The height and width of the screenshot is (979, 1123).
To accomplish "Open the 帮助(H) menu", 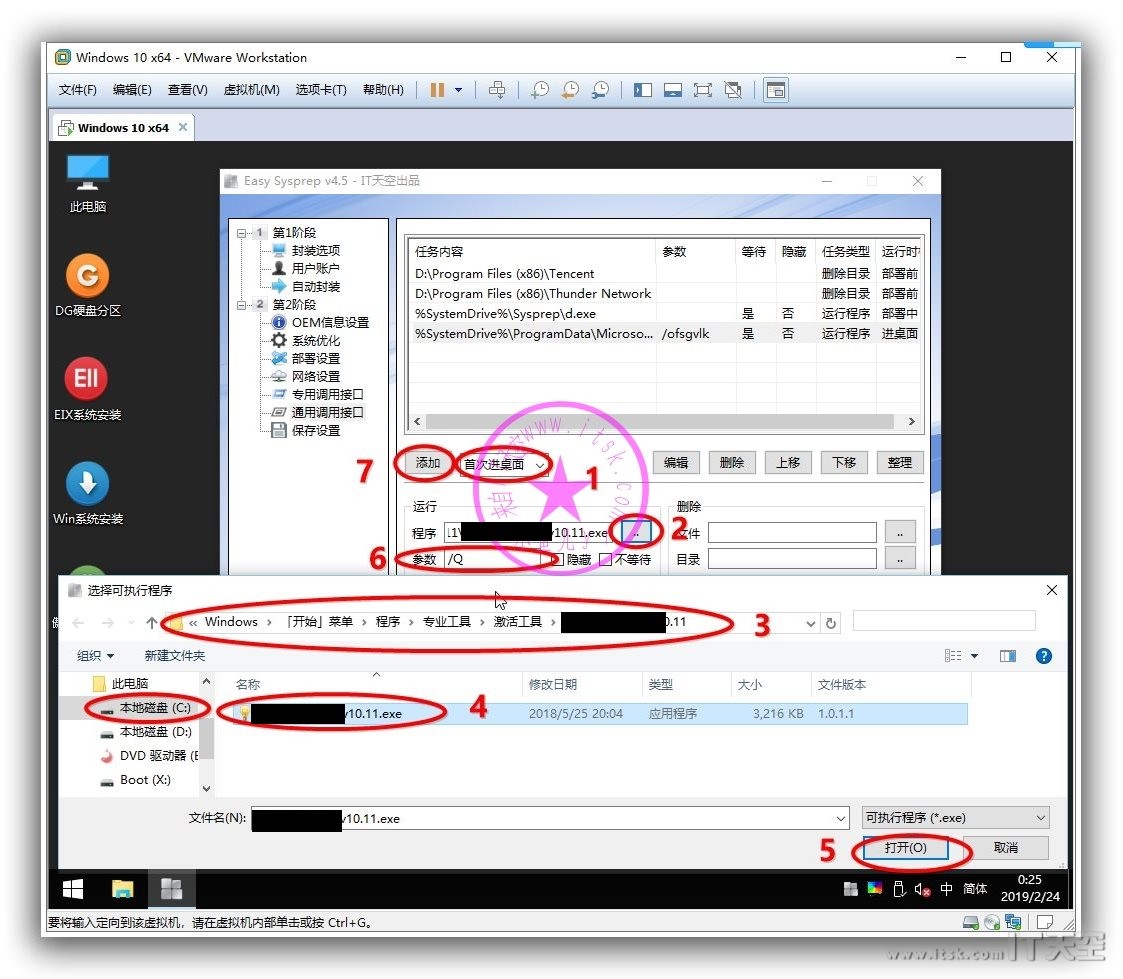I will (383, 90).
